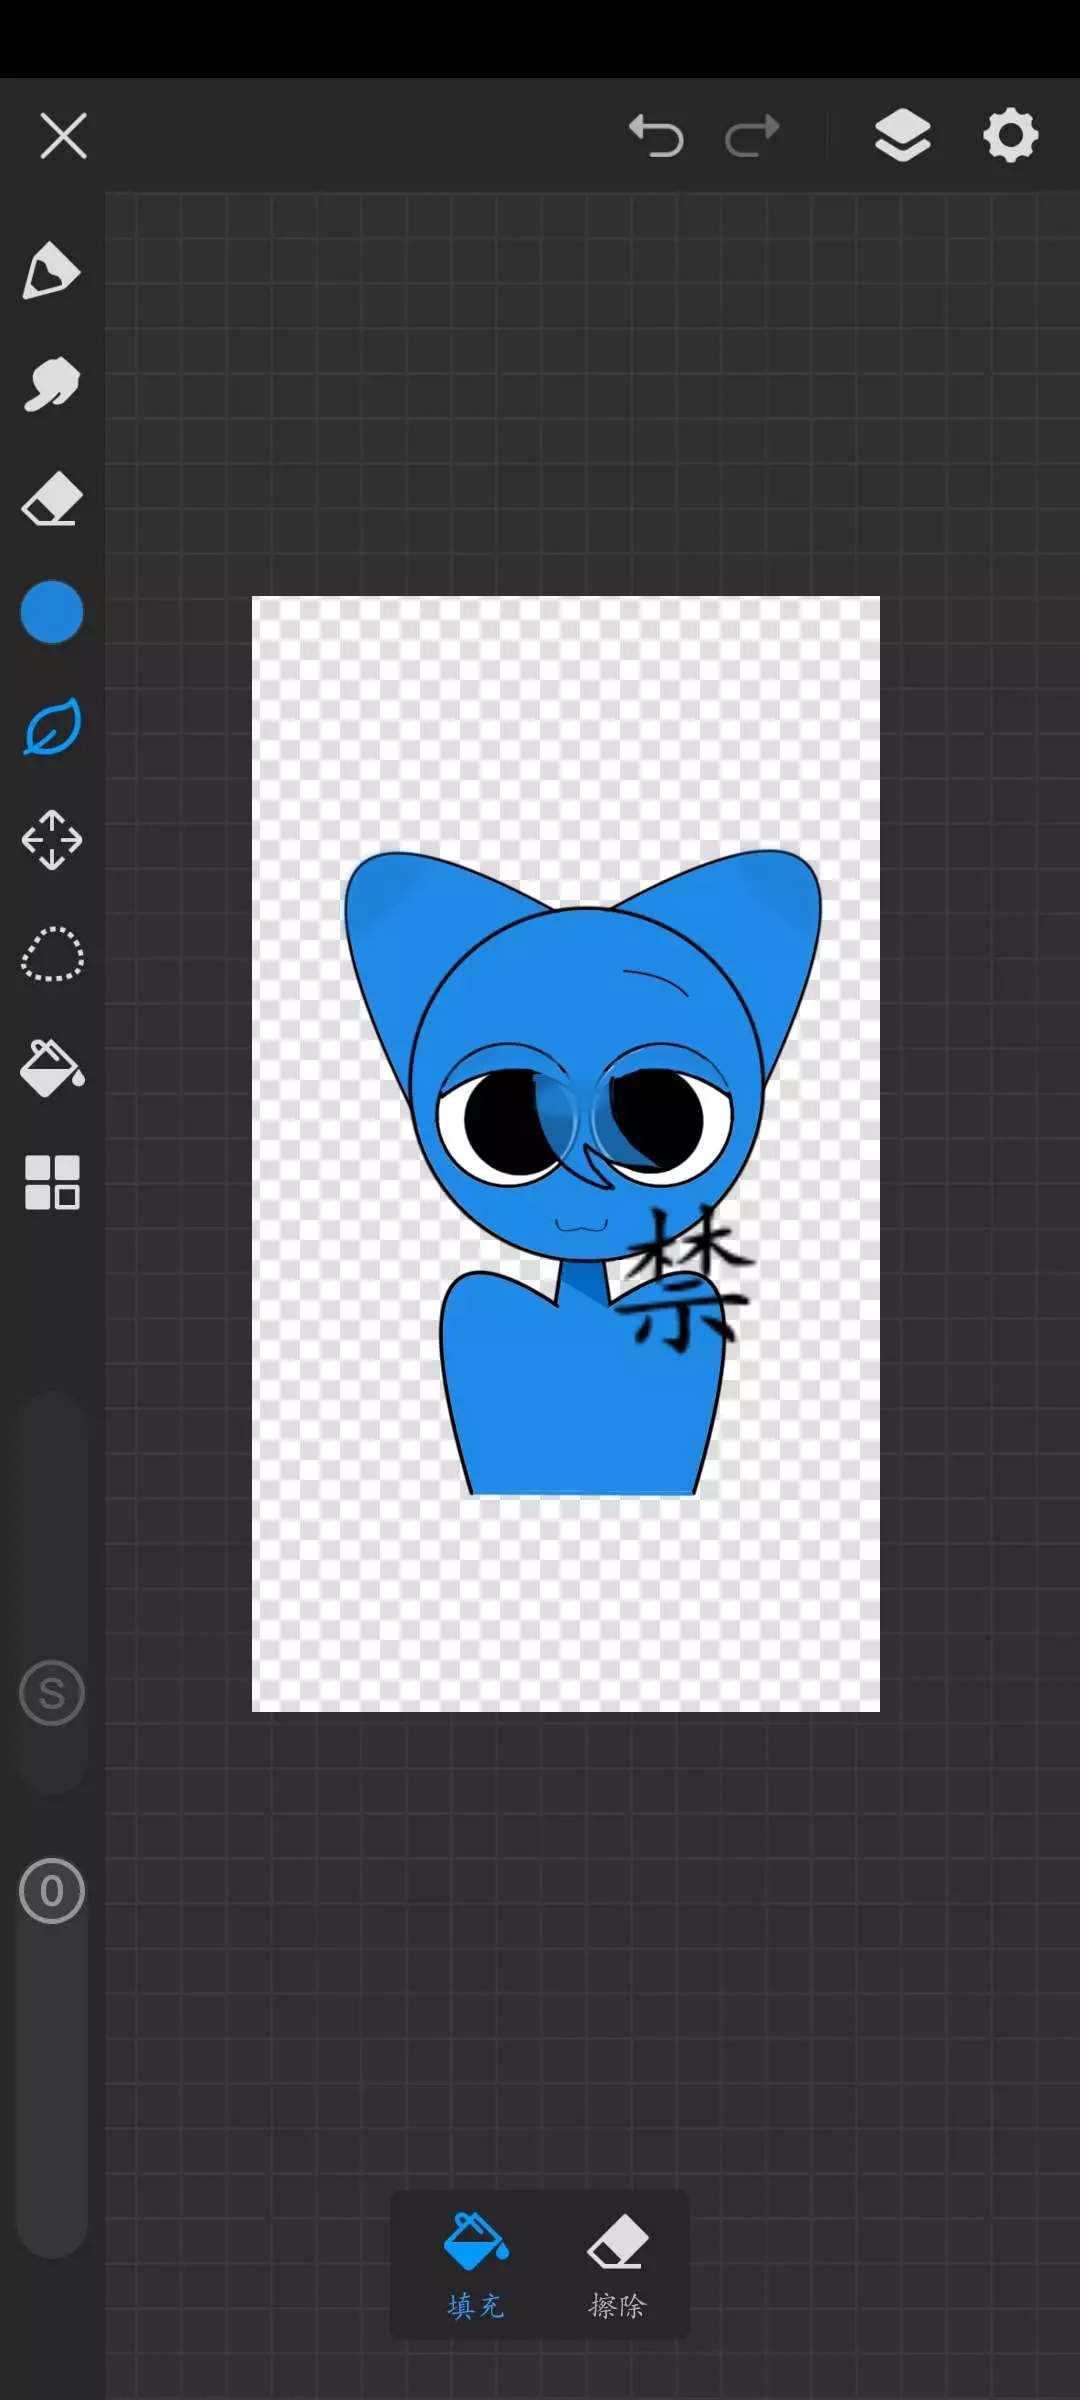Select the highlighted leaf fill tool
This screenshot has height=2400, width=1080.
tap(51, 727)
